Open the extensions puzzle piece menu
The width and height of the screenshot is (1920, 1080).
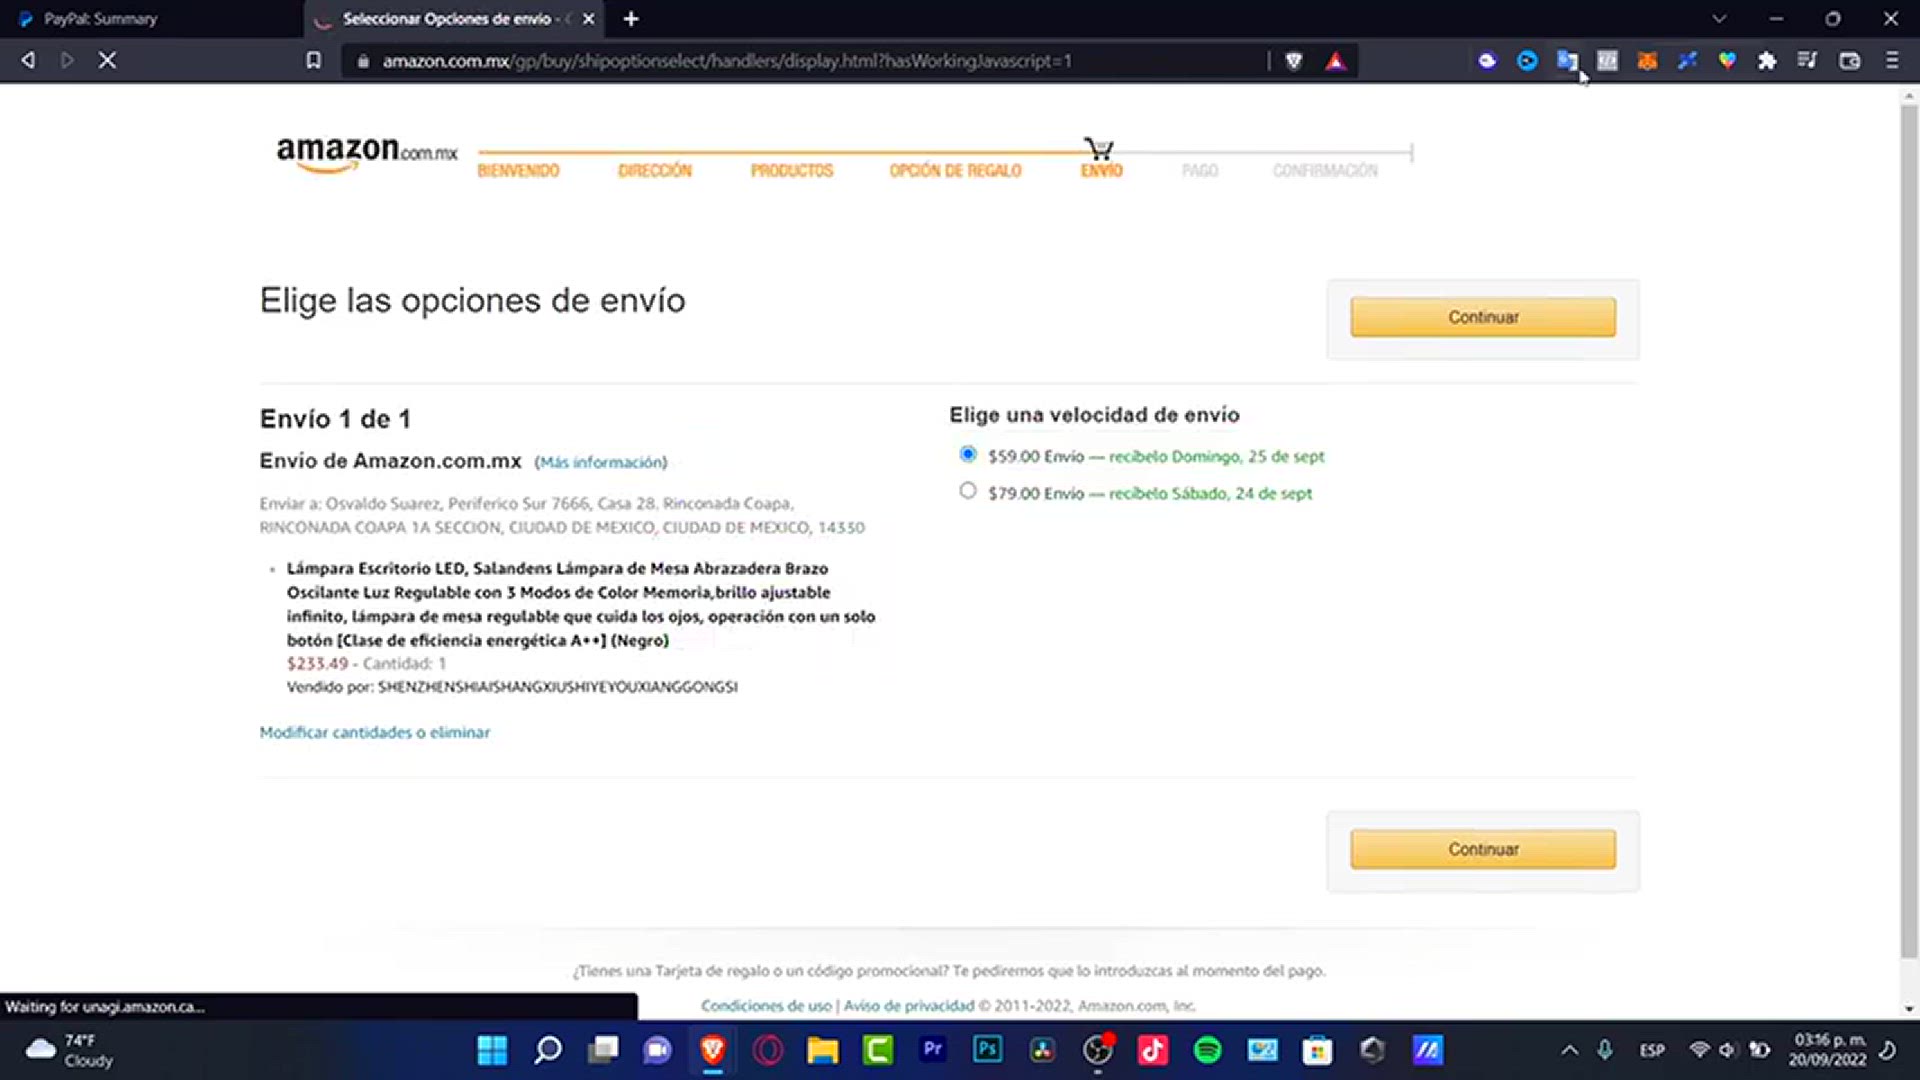click(1767, 61)
